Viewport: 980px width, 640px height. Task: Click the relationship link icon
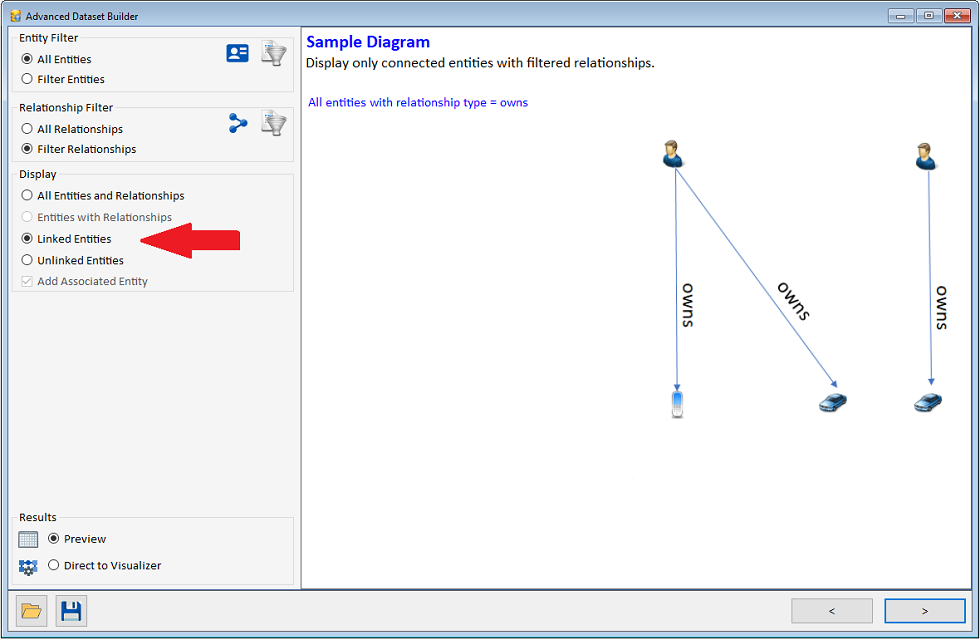coord(237,123)
